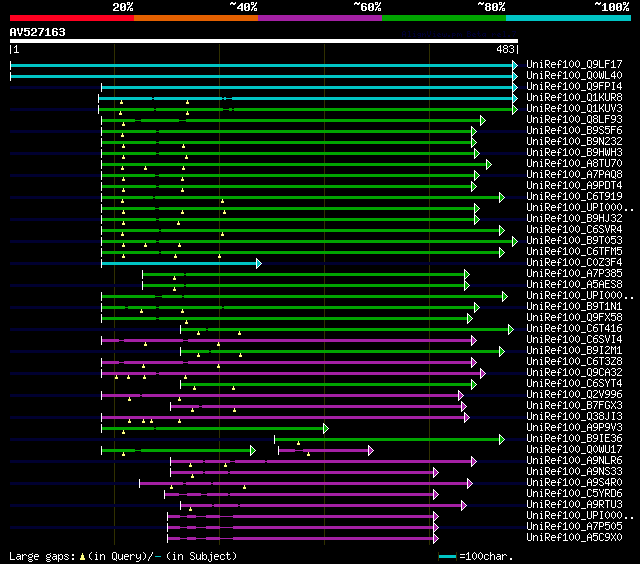This screenshot has height=564, width=640.
Task: Select the UniRef100_C6SVR4 label
Action: [574, 230]
